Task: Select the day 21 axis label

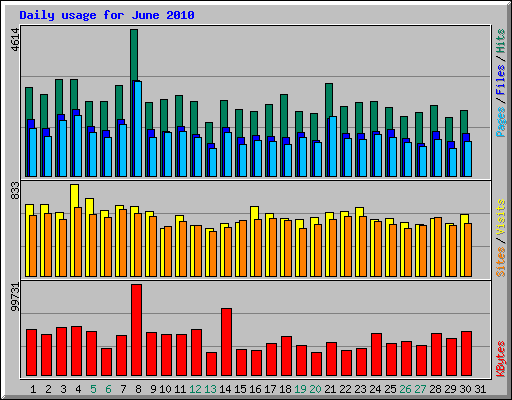Action: click(x=330, y=389)
